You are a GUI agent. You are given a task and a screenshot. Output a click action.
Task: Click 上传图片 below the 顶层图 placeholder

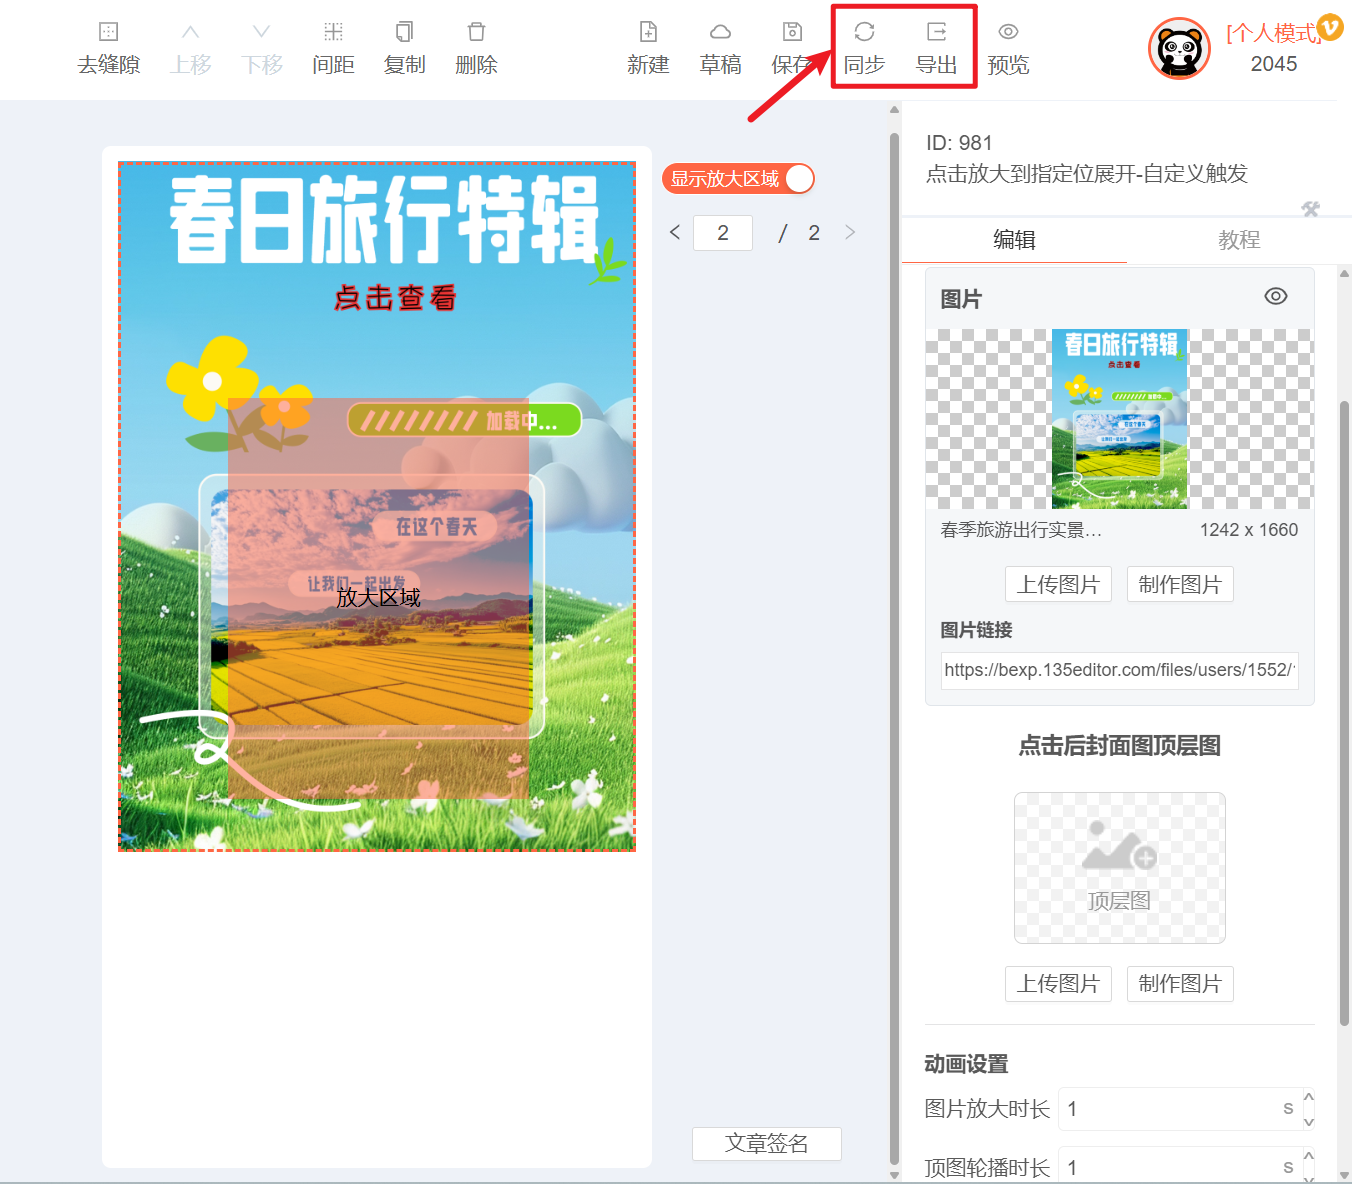tap(1058, 984)
